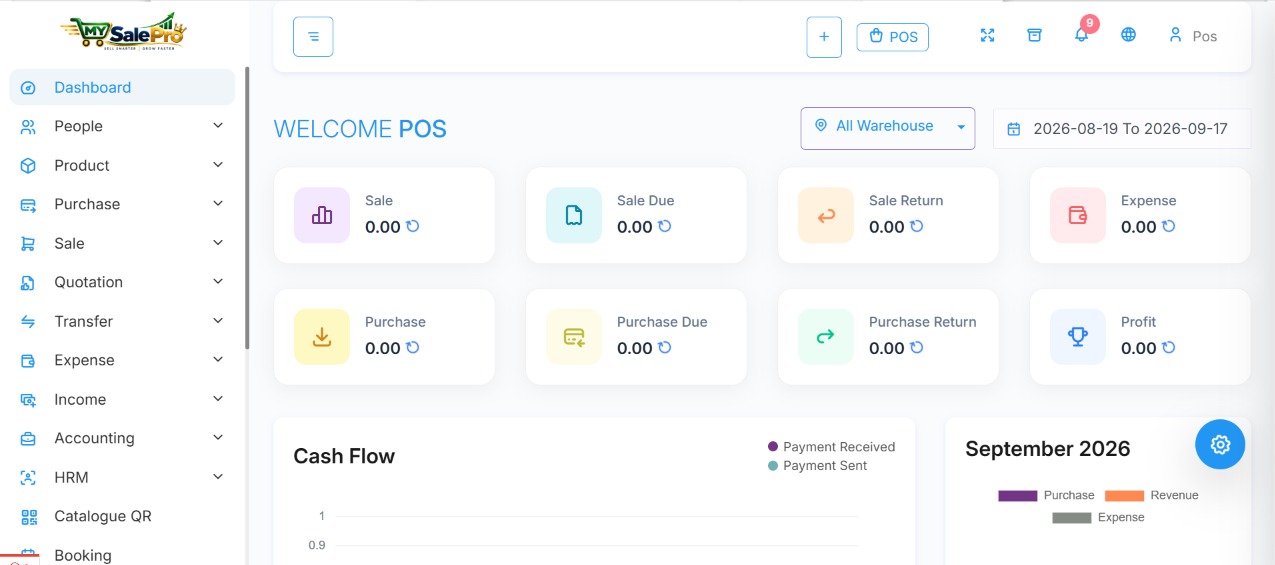This screenshot has height=565, width=1275.
Task: Click the HRM sidebar icon
Action: (x=29, y=477)
